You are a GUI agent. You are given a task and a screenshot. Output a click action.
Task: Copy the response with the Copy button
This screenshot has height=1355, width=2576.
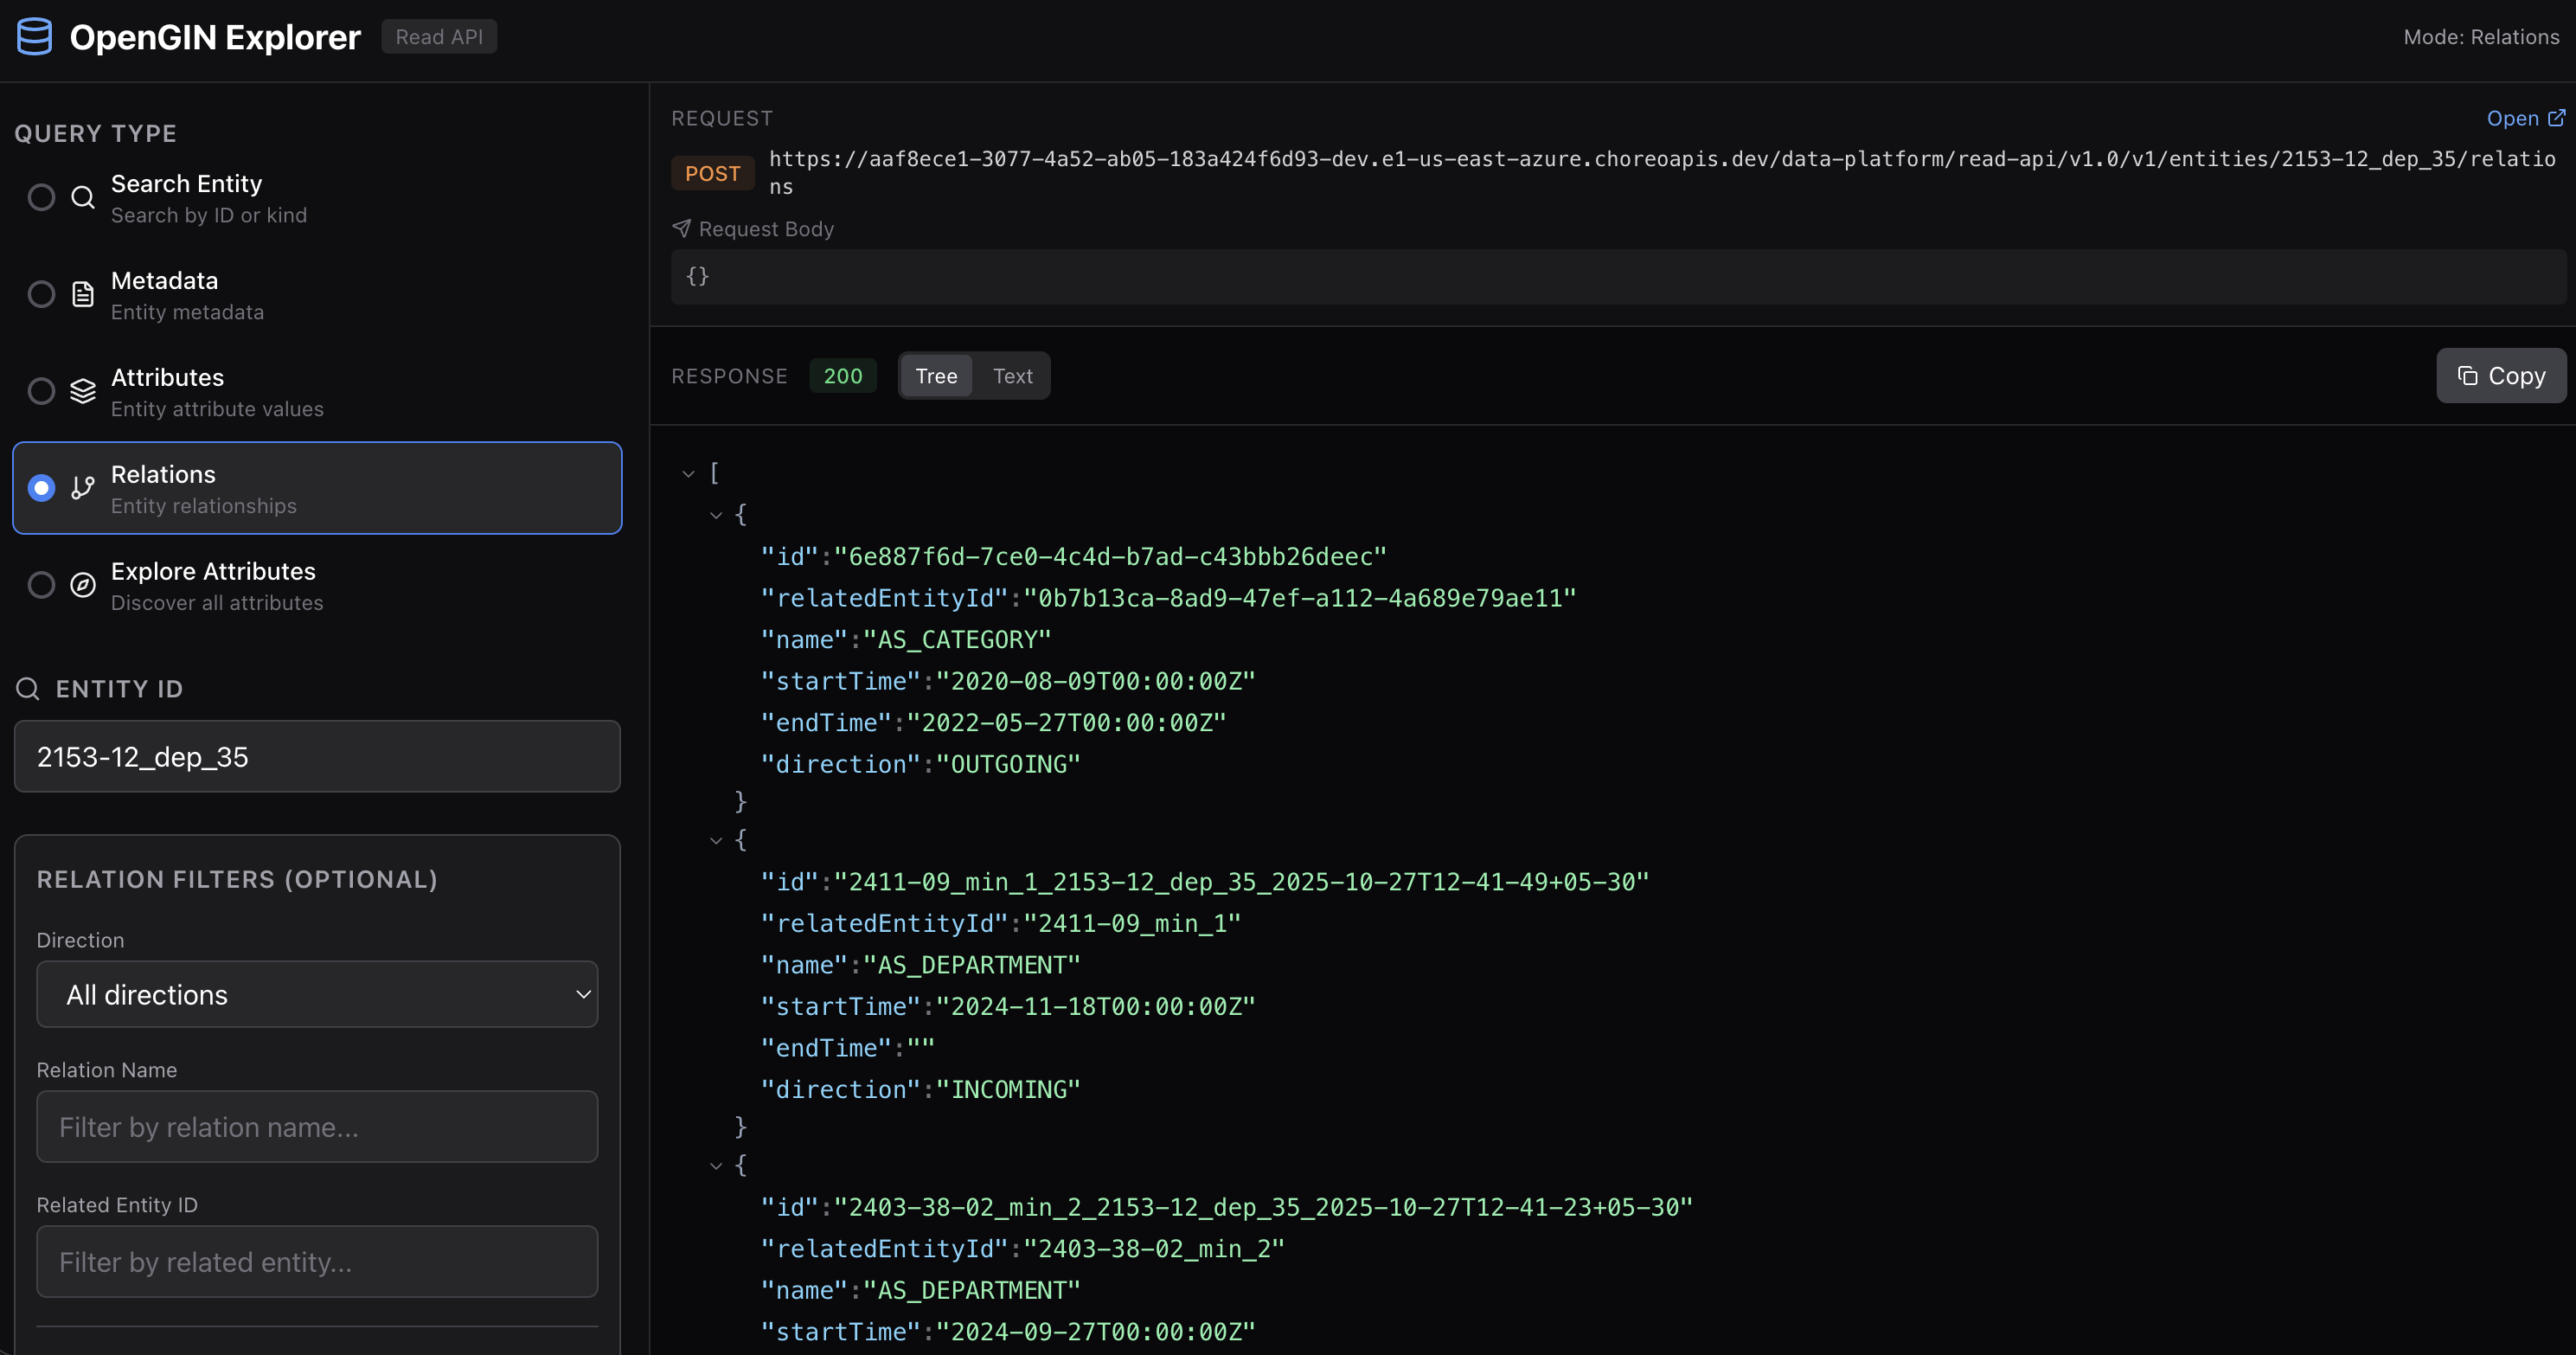point(2500,376)
